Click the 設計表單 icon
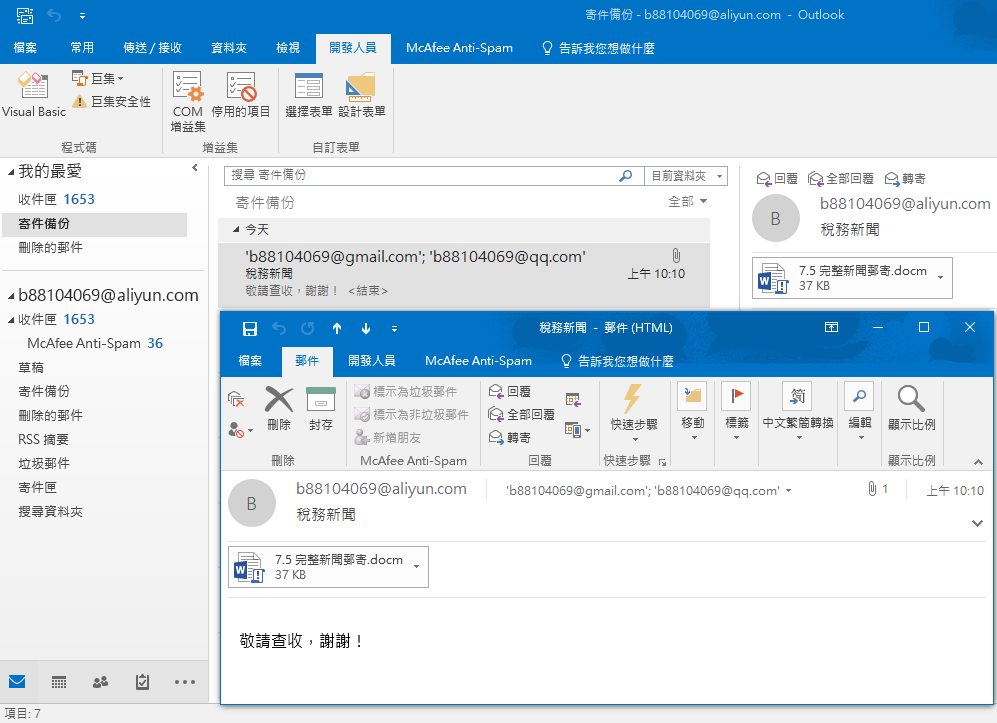The image size is (997, 723). coord(361,86)
